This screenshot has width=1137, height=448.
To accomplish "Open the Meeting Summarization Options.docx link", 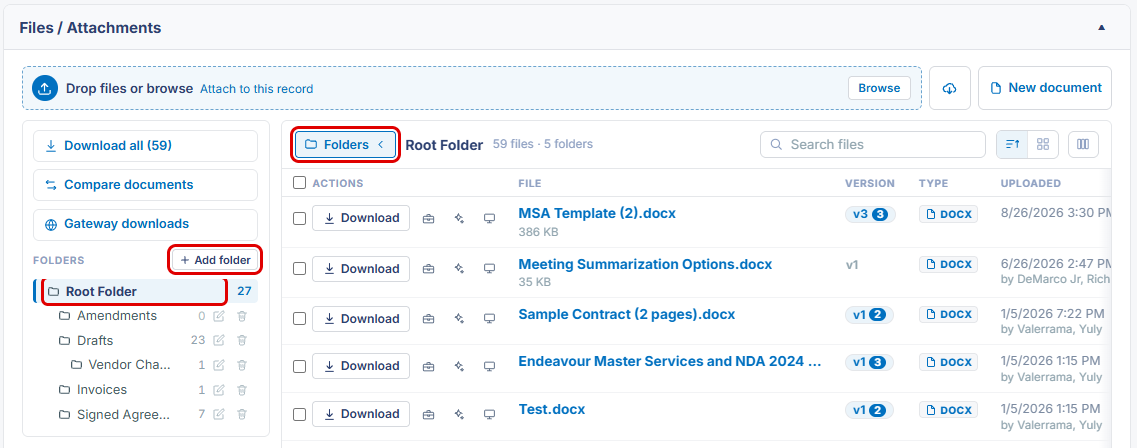I will (x=645, y=265).
